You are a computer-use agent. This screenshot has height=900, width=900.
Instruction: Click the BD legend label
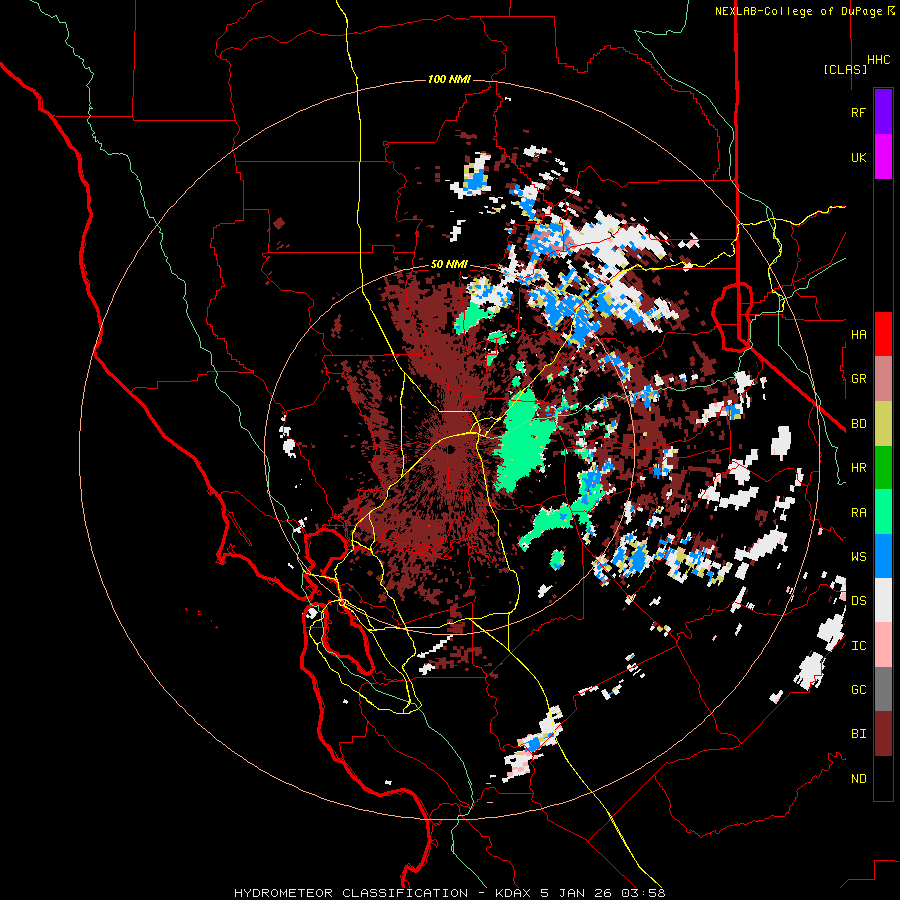(x=858, y=424)
